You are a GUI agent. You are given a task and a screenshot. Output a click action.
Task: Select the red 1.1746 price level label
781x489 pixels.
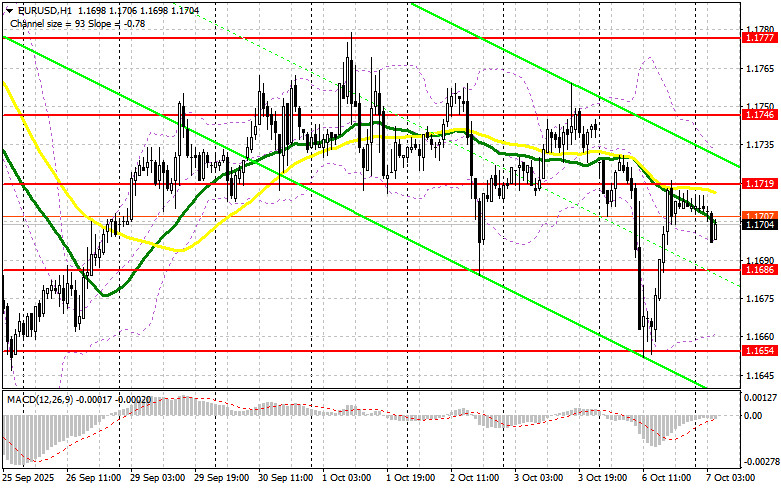point(759,115)
